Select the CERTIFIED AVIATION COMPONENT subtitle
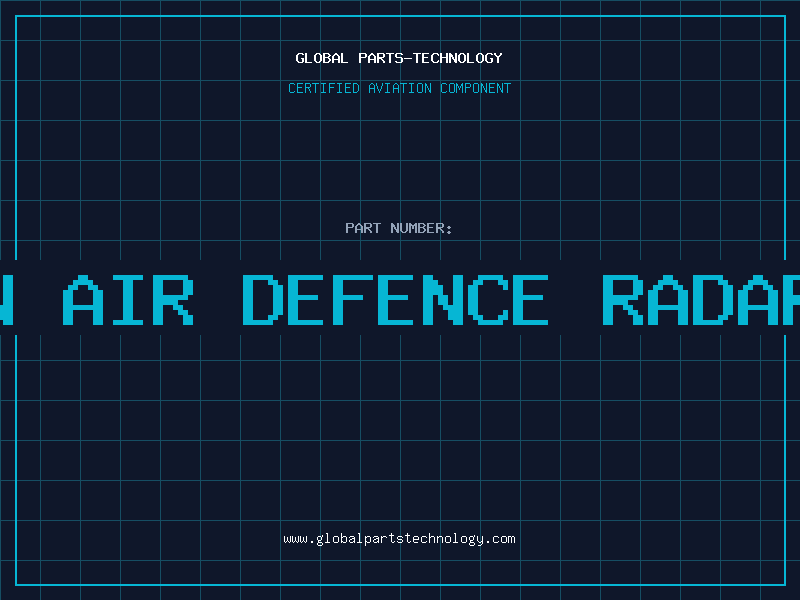The height and width of the screenshot is (600, 800). pyautogui.click(x=399, y=88)
